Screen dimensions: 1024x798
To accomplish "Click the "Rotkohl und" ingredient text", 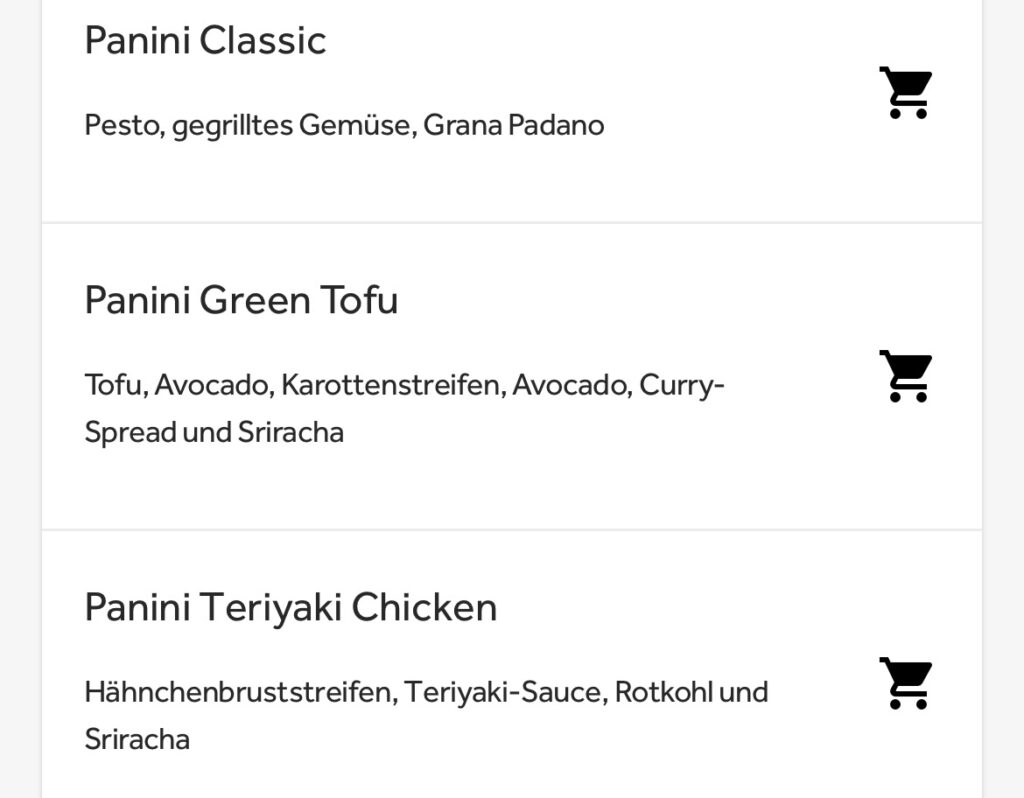I will pos(691,692).
